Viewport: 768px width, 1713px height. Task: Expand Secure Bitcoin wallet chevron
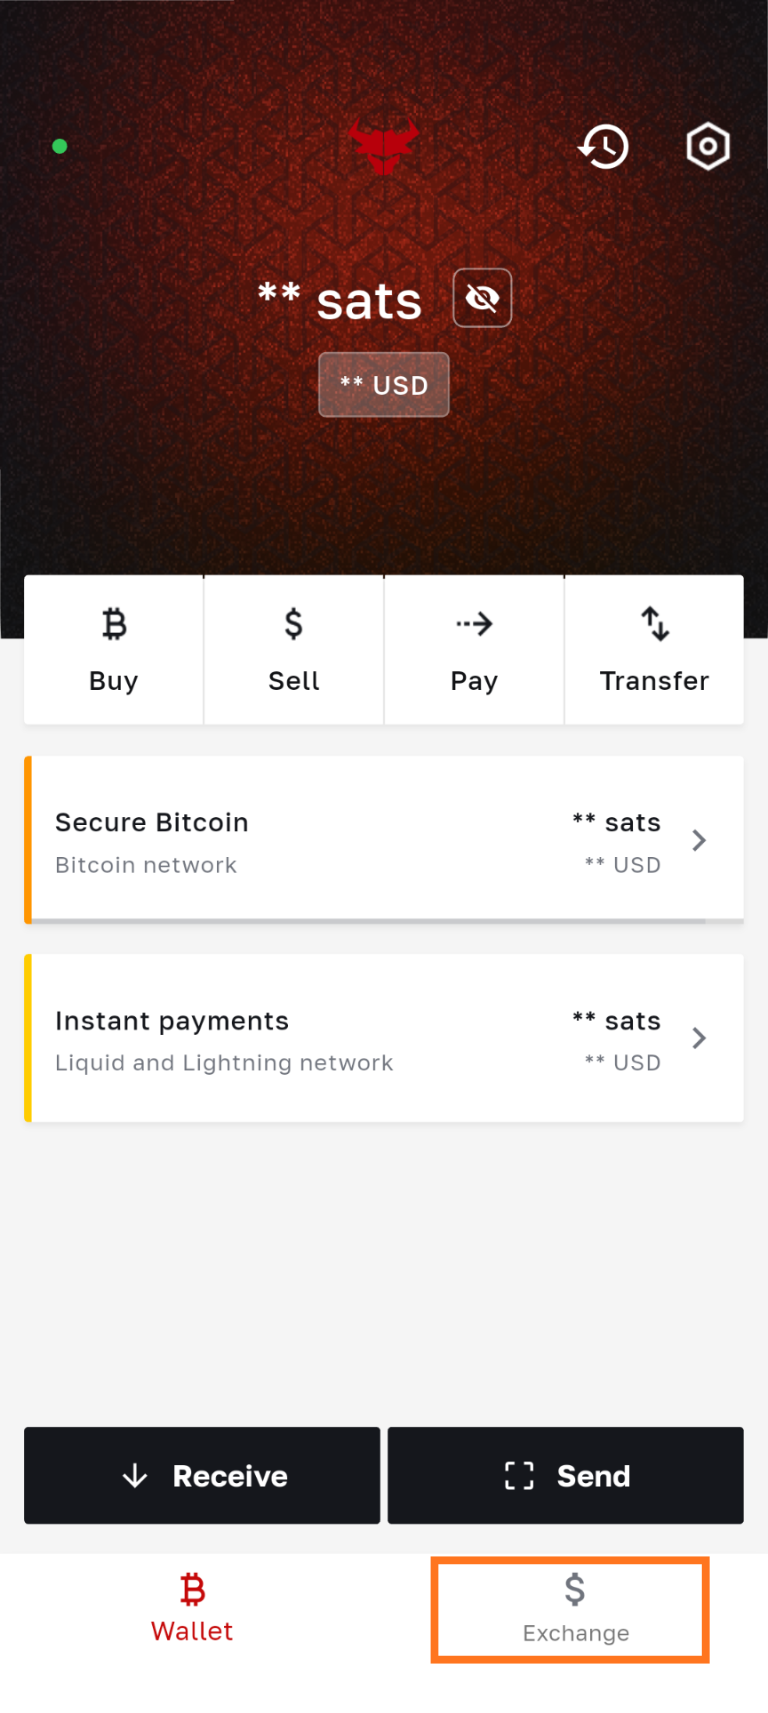(x=699, y=841)
